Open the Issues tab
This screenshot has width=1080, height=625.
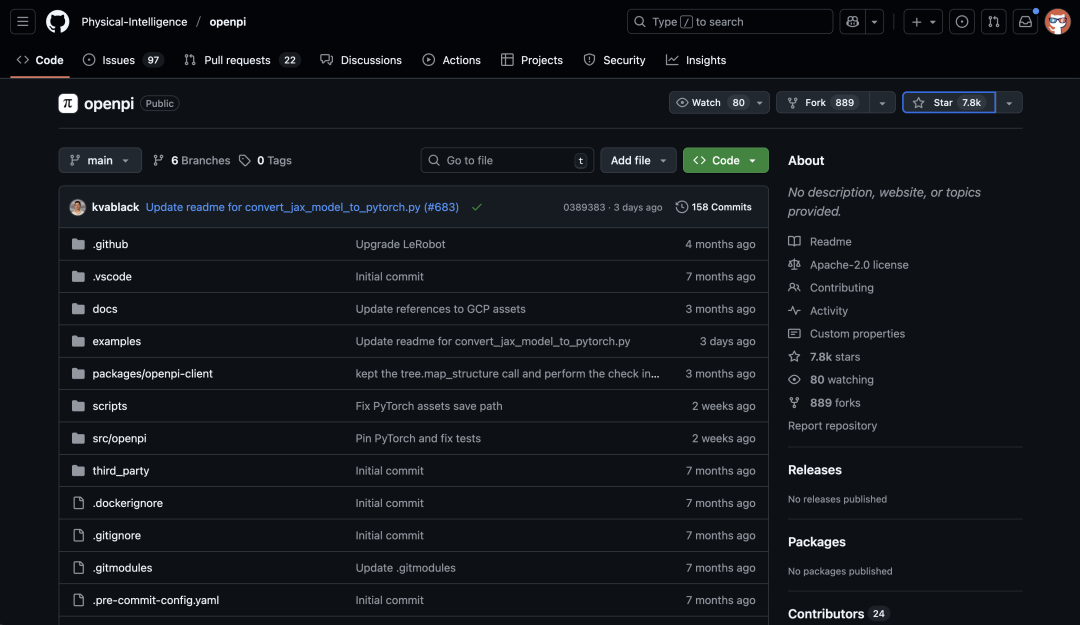click(123, 61)
